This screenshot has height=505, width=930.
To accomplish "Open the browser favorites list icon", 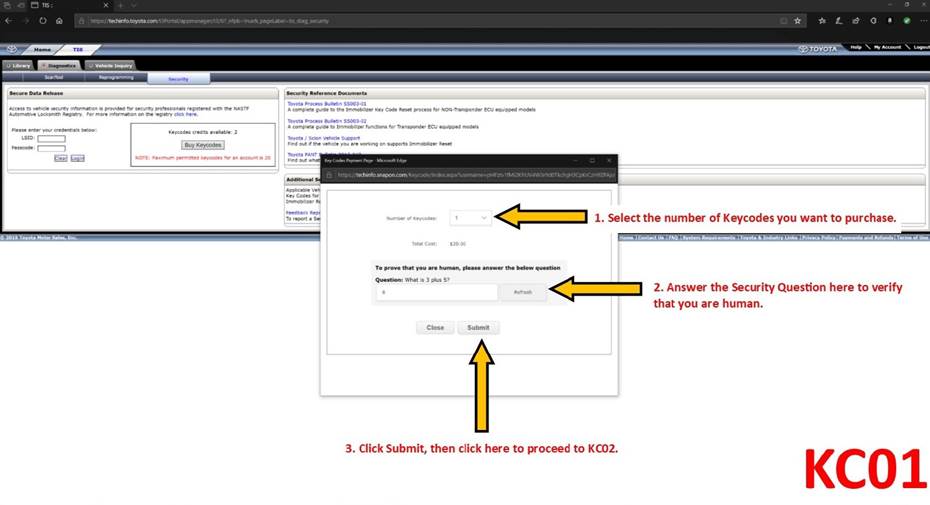I will 822,21.
